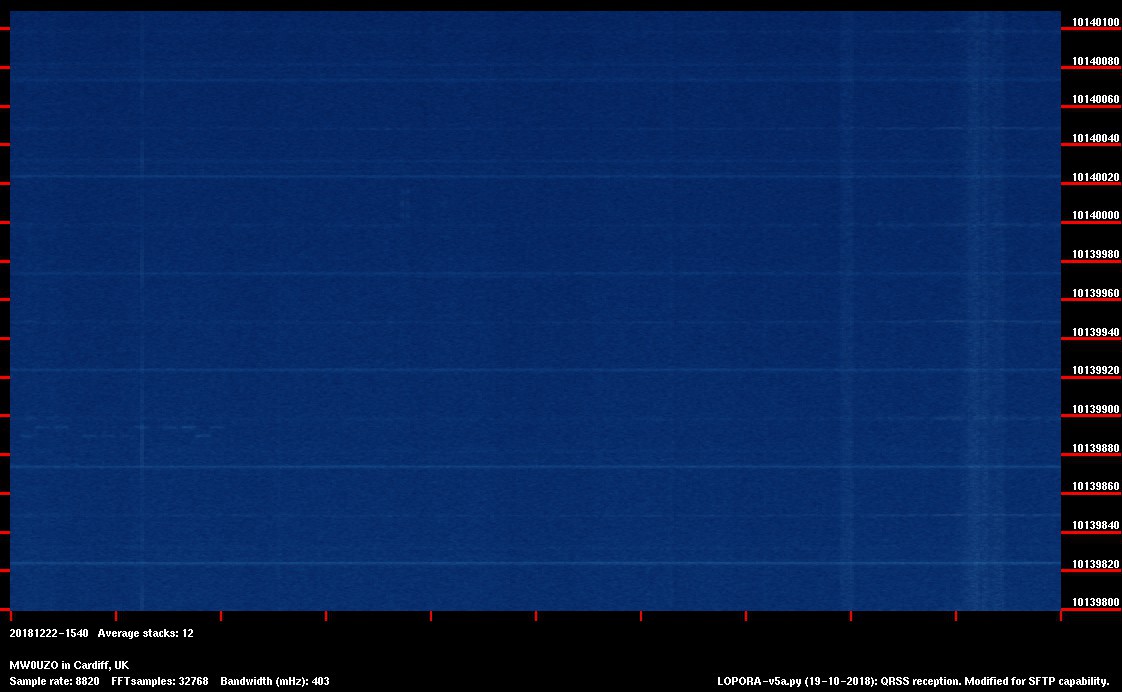Image resolution: width=1122 pixels, height=692 pixels.
Task: Click the Average stacks: 12 text
Action: [x=145, y=633]
